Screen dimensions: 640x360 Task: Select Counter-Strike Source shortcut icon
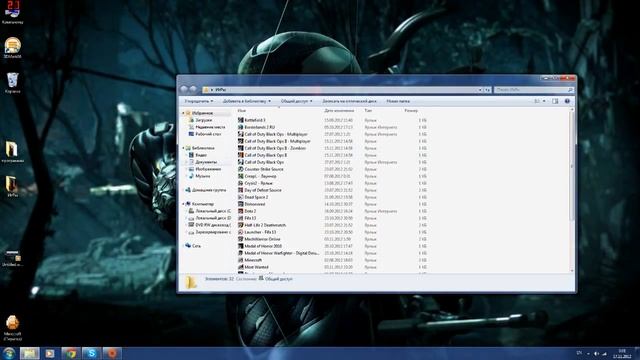click(x=240, y=169)
